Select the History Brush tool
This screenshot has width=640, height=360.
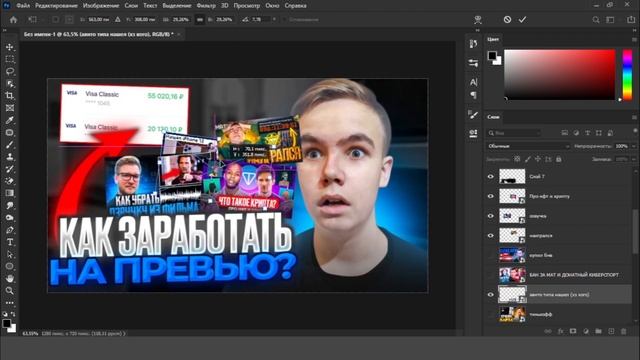tap(10, 169)
